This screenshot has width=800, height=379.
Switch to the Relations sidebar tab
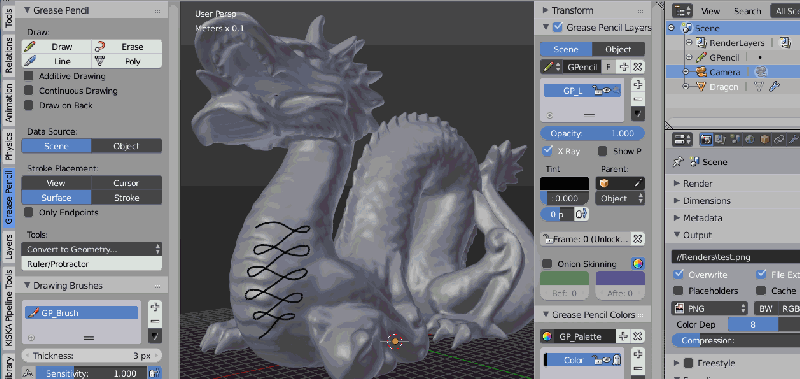click(x=8, y=55)
